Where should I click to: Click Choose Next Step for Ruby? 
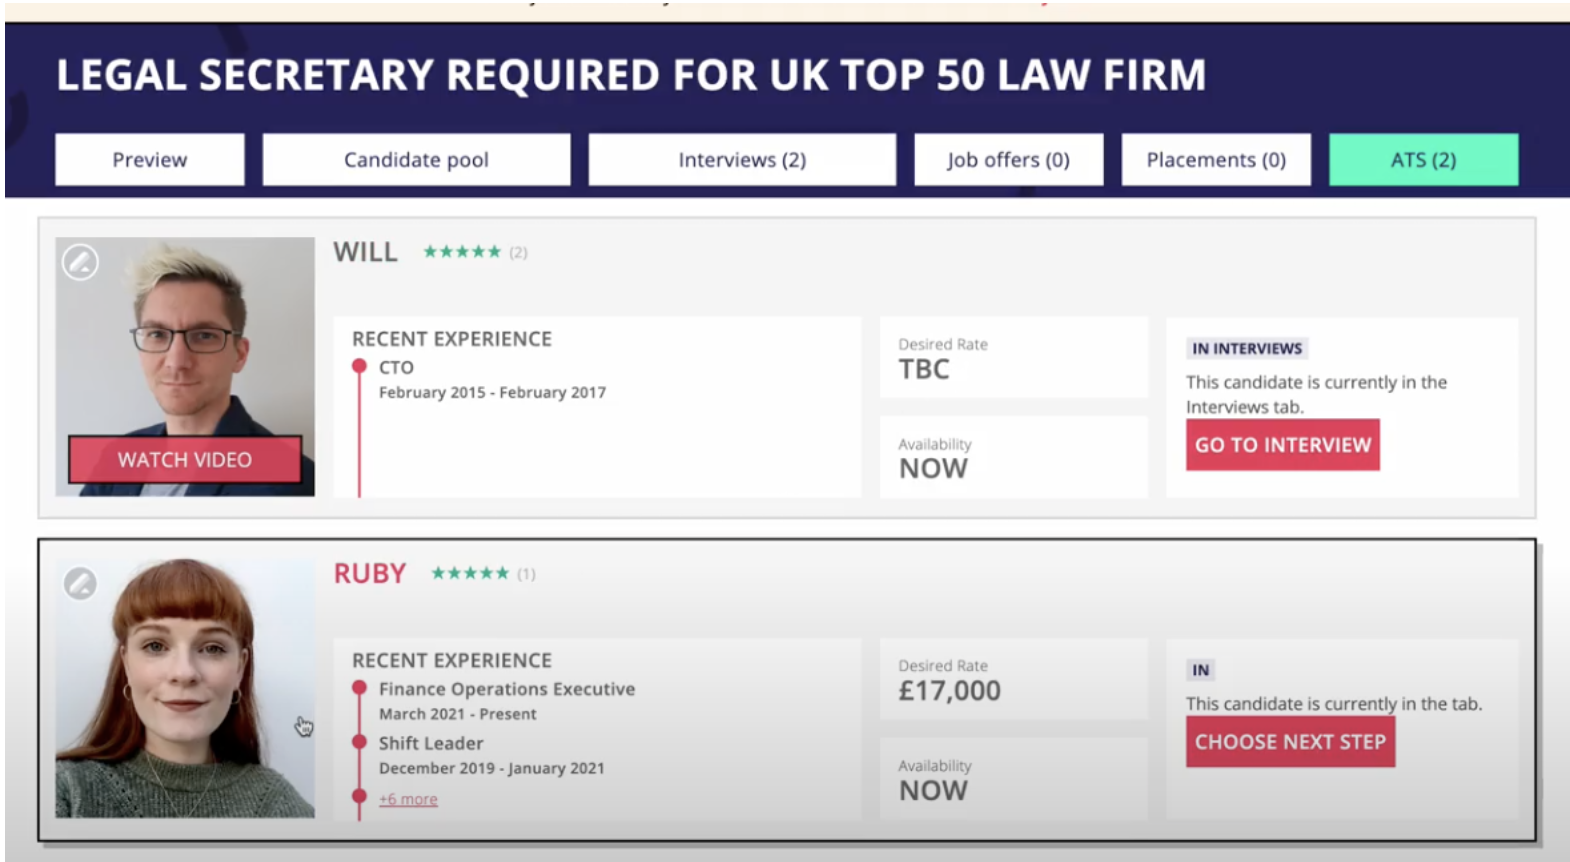click(1290, 742)
